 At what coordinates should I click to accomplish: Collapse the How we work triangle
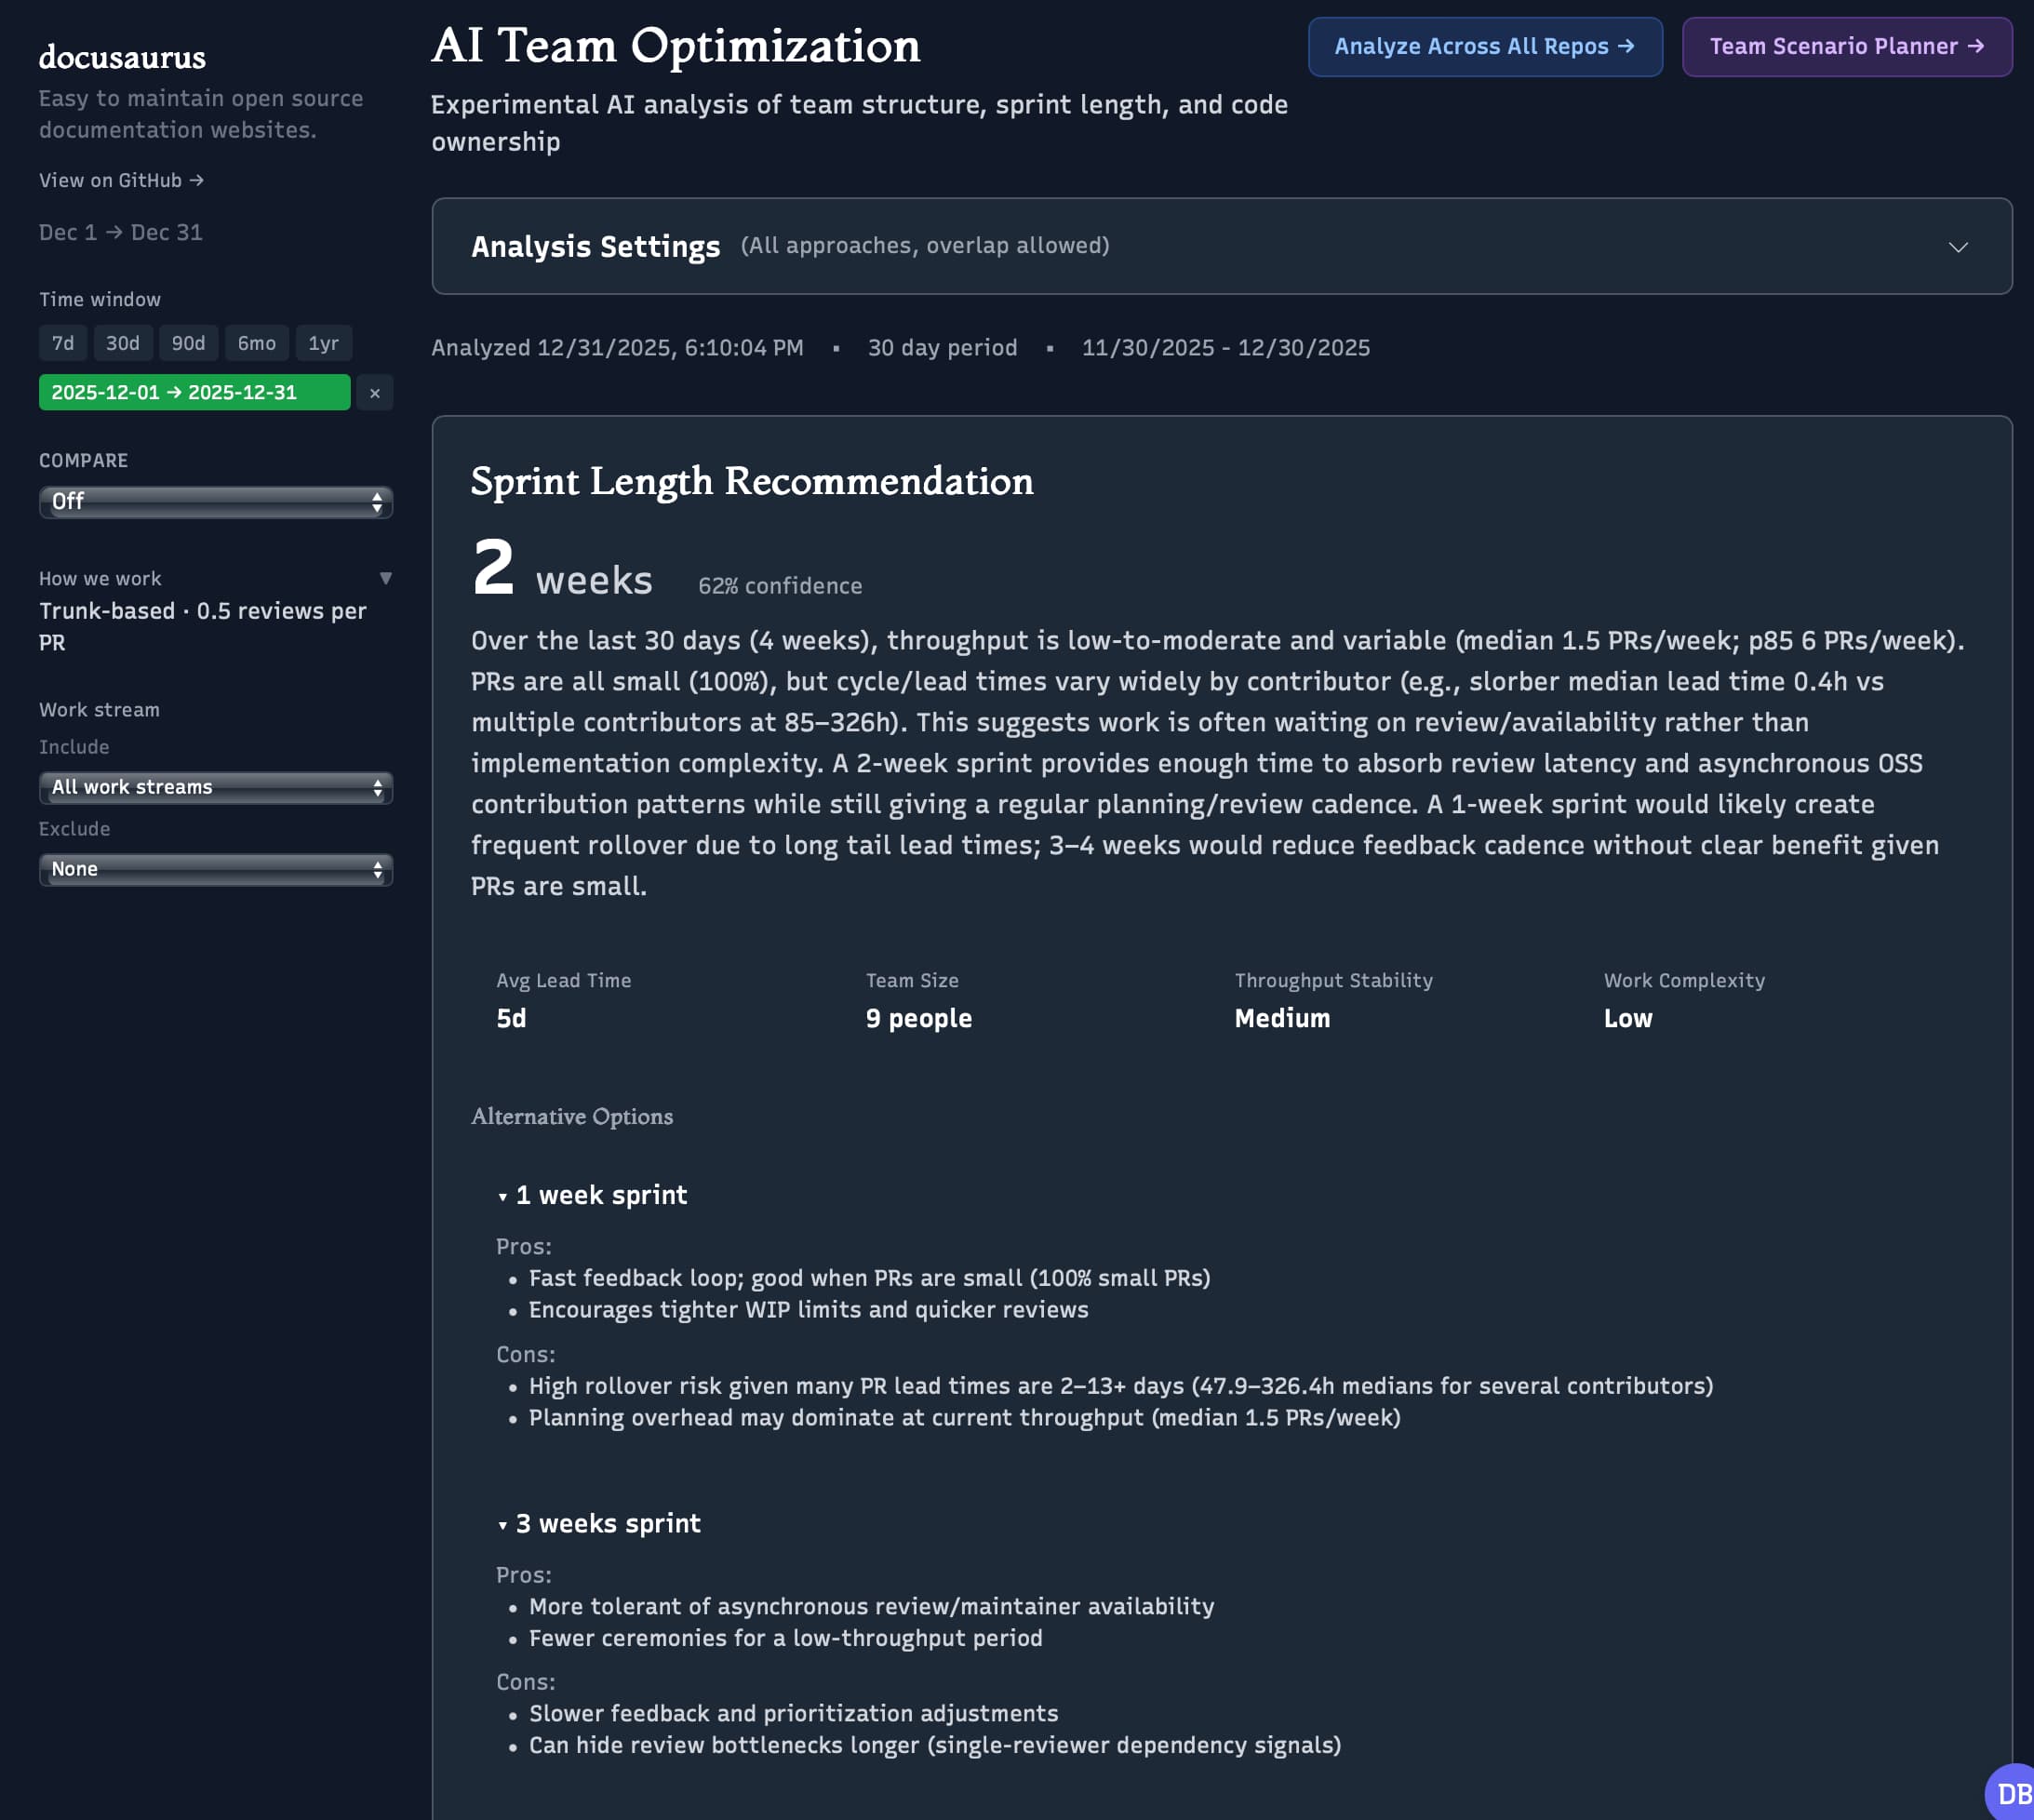pyautogui.click(x=386, y=579)
